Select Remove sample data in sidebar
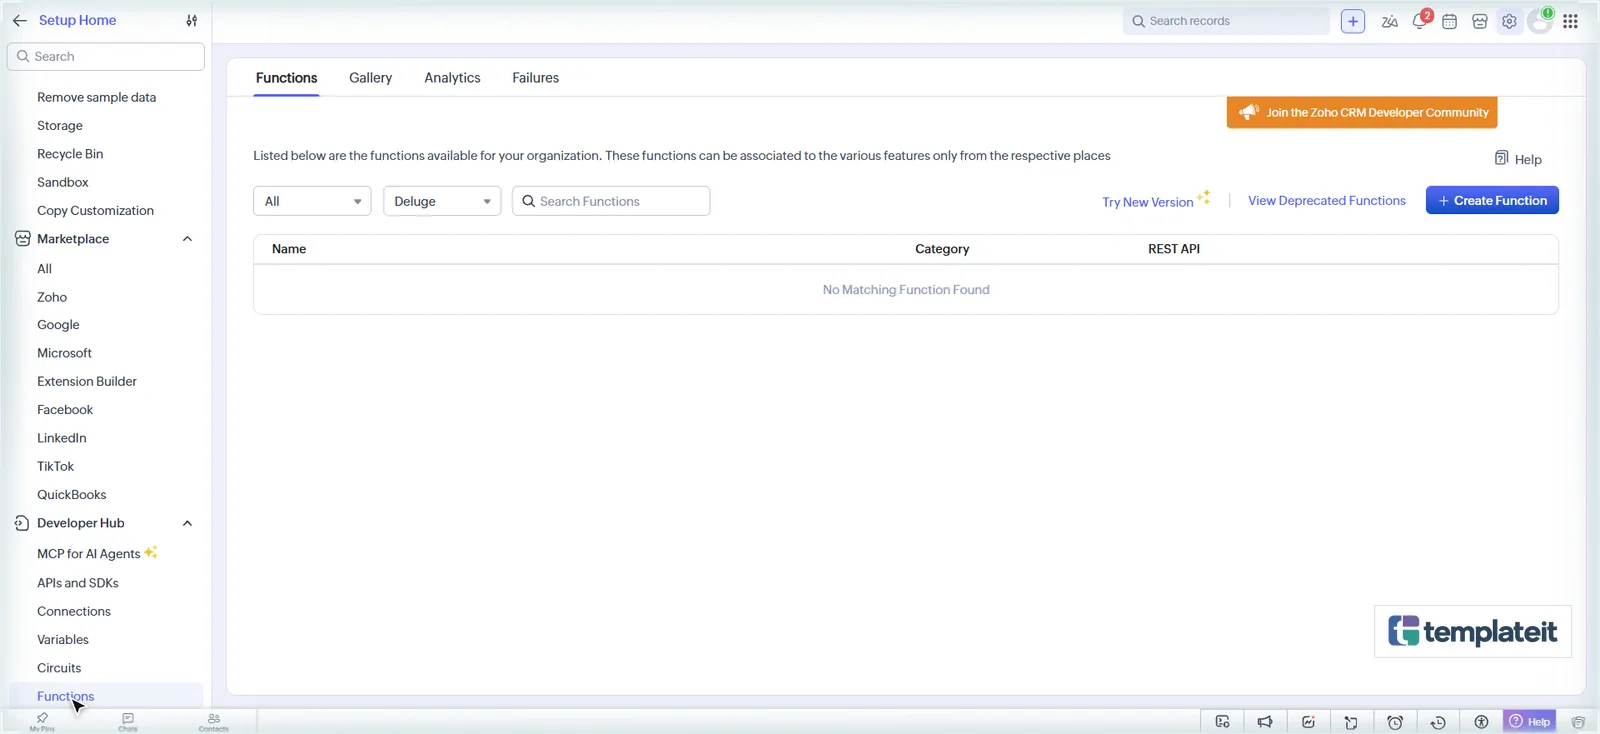1600x734 pixels. coord(96,97)
